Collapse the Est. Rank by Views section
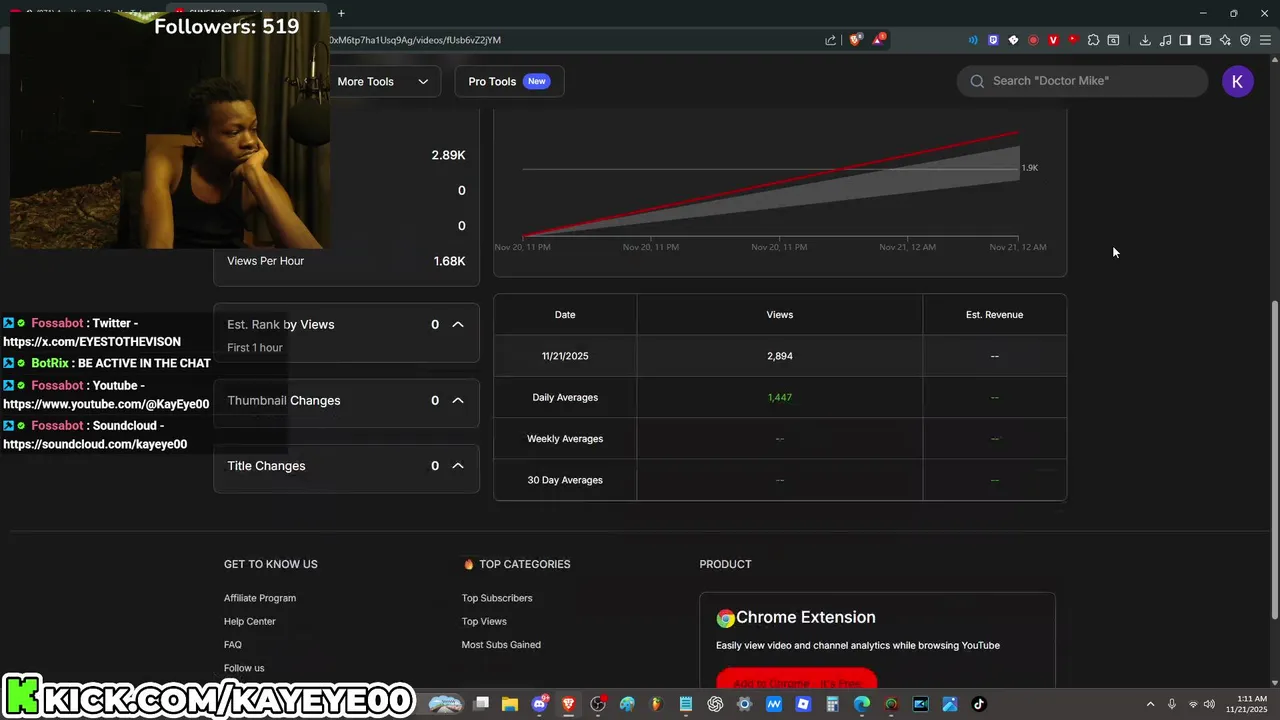The height and width of the screenshot is (720, 1280). [x=458, y=324]
